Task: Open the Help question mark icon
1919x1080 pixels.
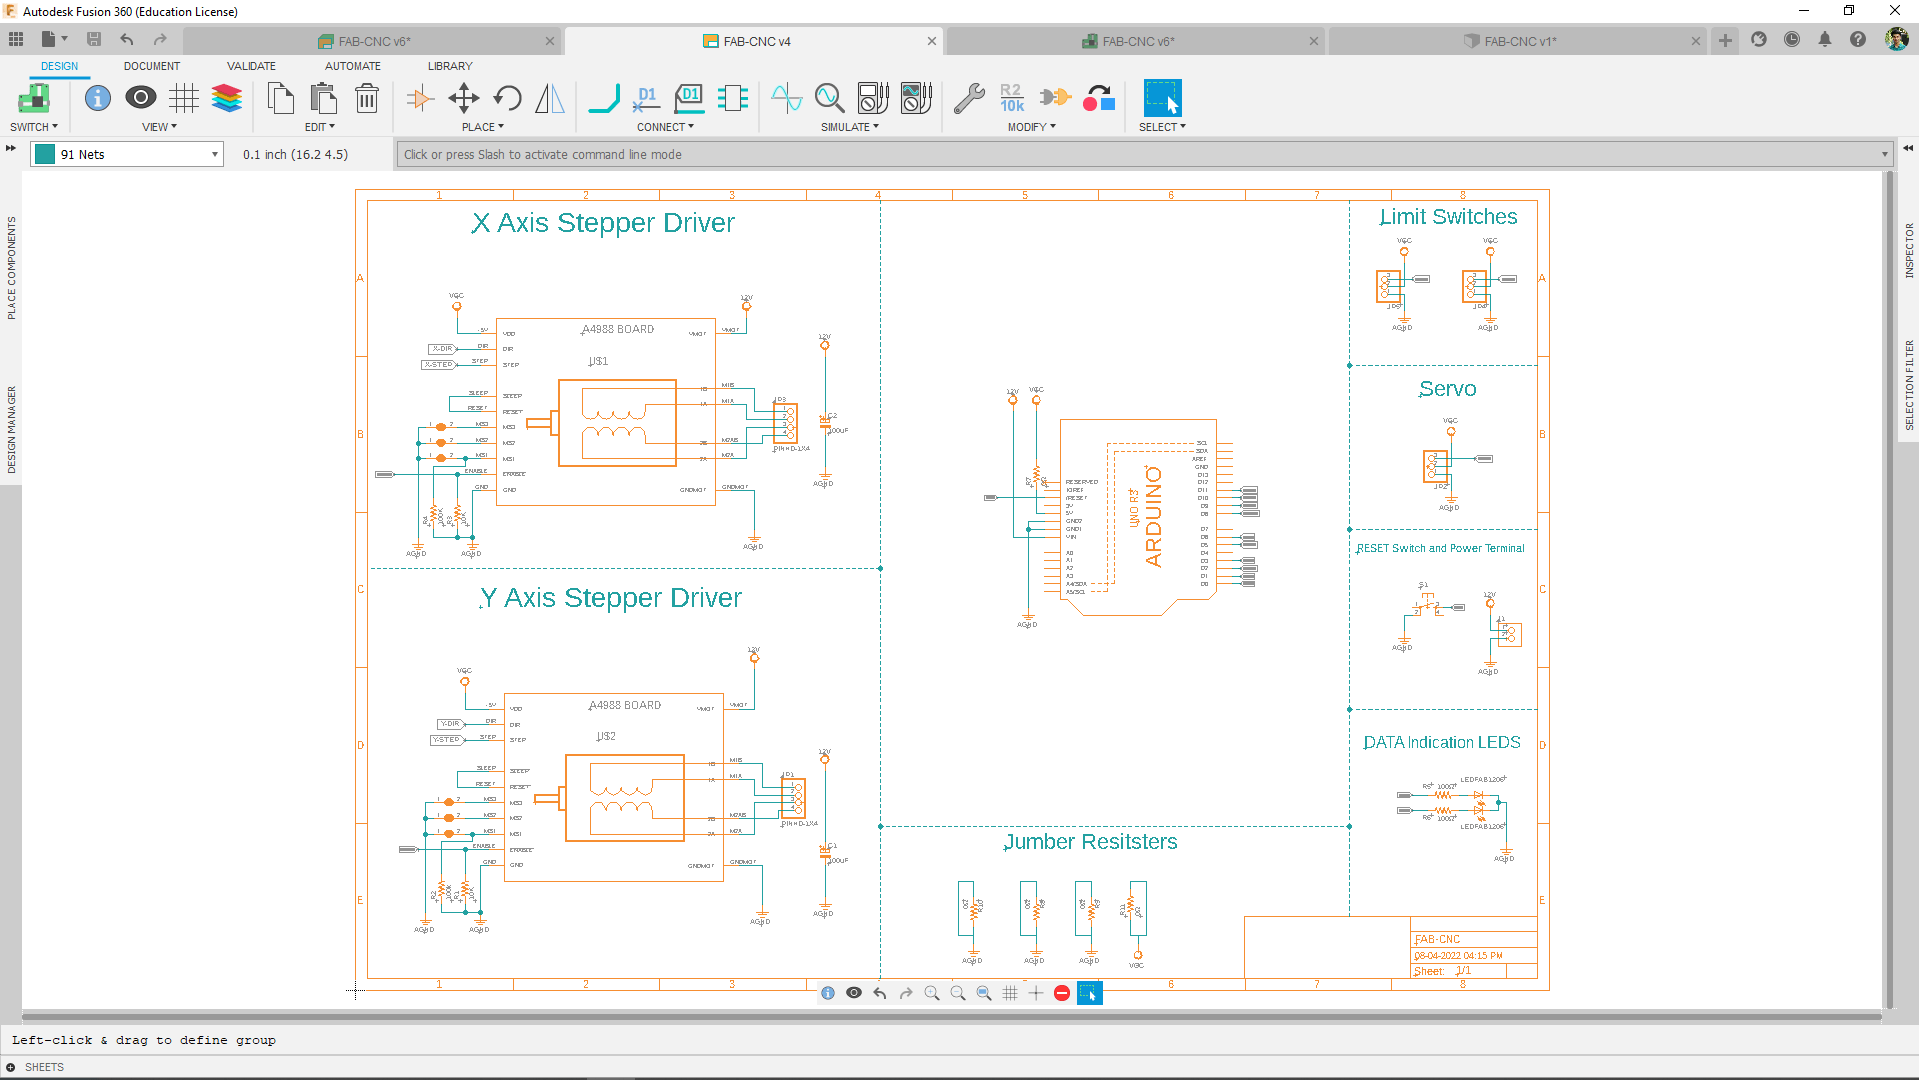Action: click(x=1858, y=40)
